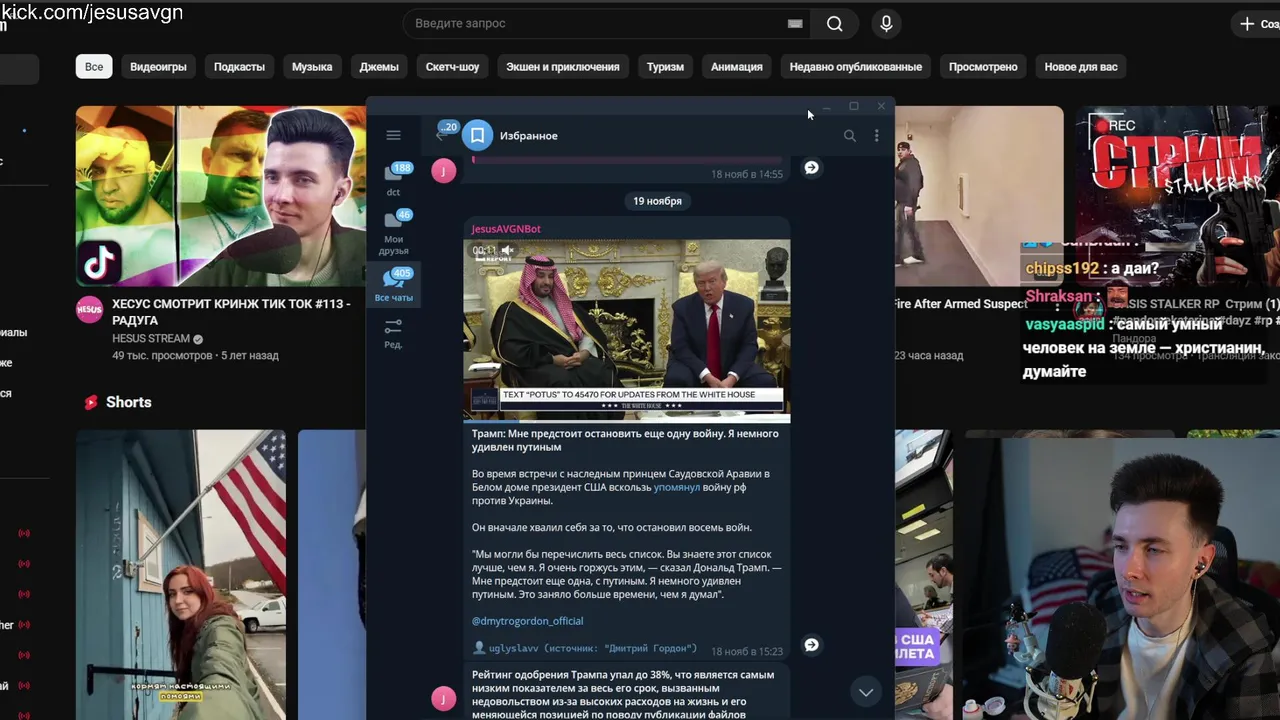Go back using the arrow with the 20 badge
This screenshot has height=720, width=1280.
coord(445,132)
